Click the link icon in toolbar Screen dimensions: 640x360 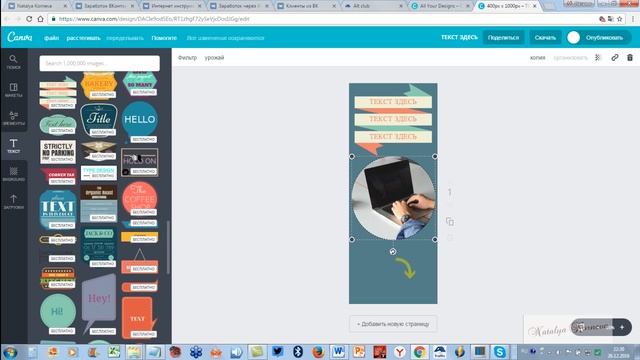coord(615,58)
